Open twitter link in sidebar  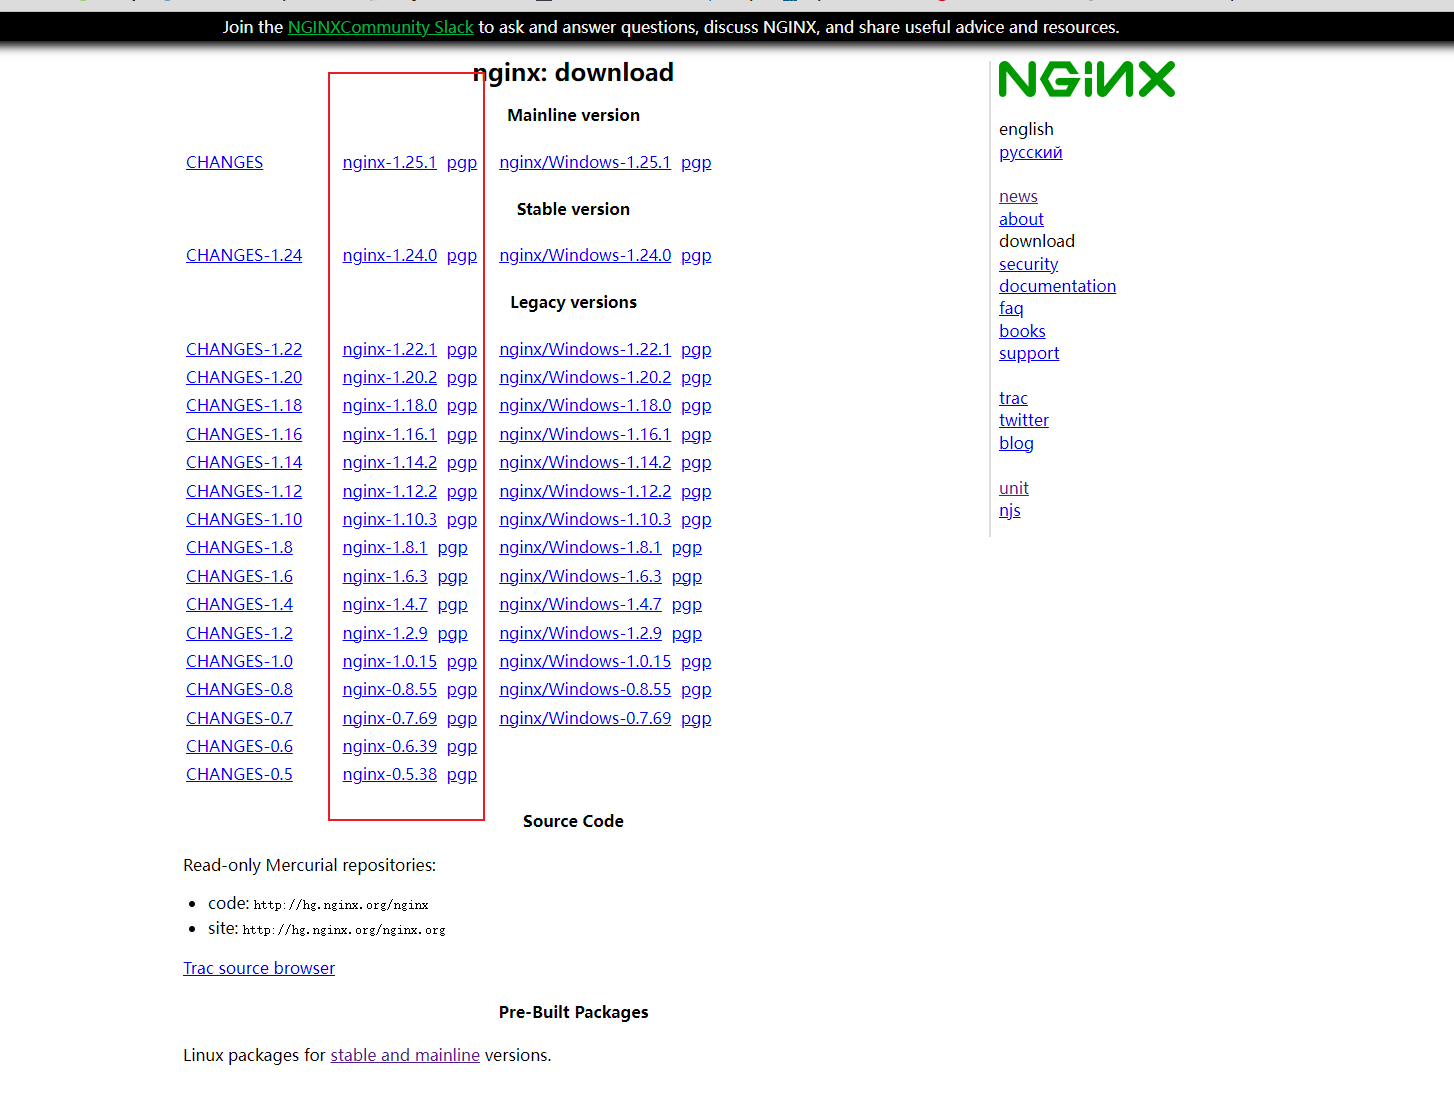click(x=1024, y=420)
